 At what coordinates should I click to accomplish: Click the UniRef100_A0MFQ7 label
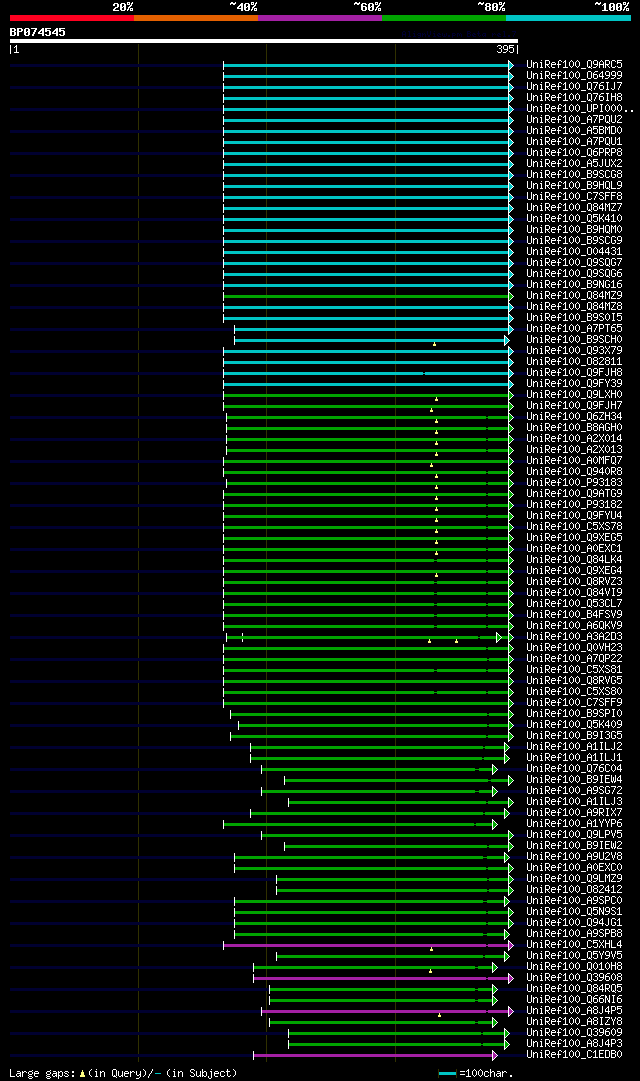tap(574, 461)
